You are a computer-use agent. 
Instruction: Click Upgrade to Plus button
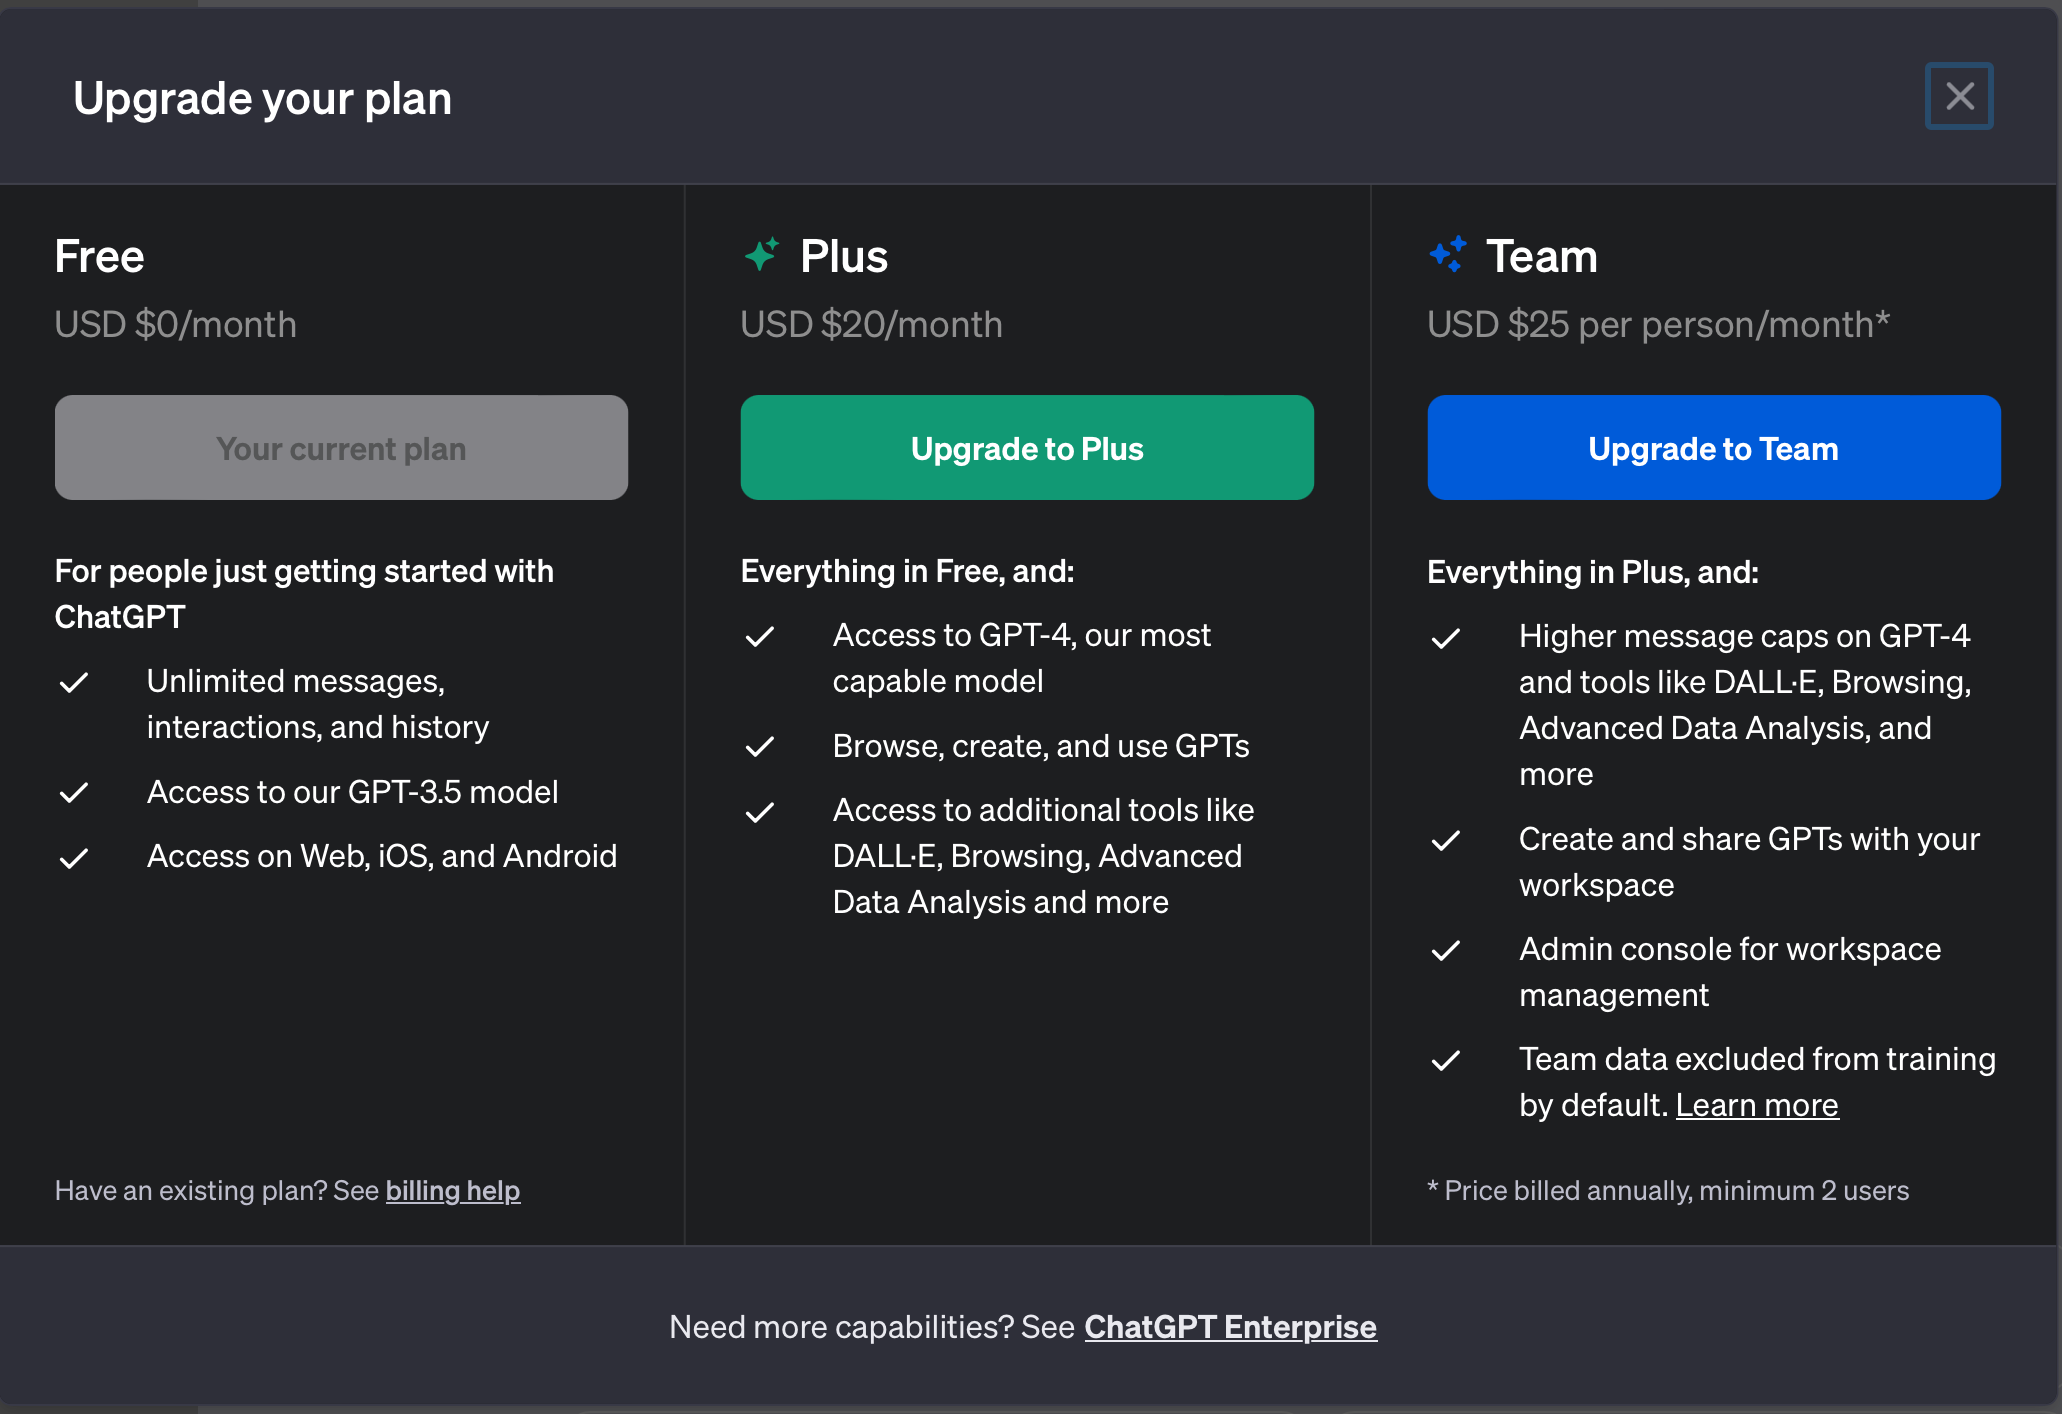point(1026,448)
